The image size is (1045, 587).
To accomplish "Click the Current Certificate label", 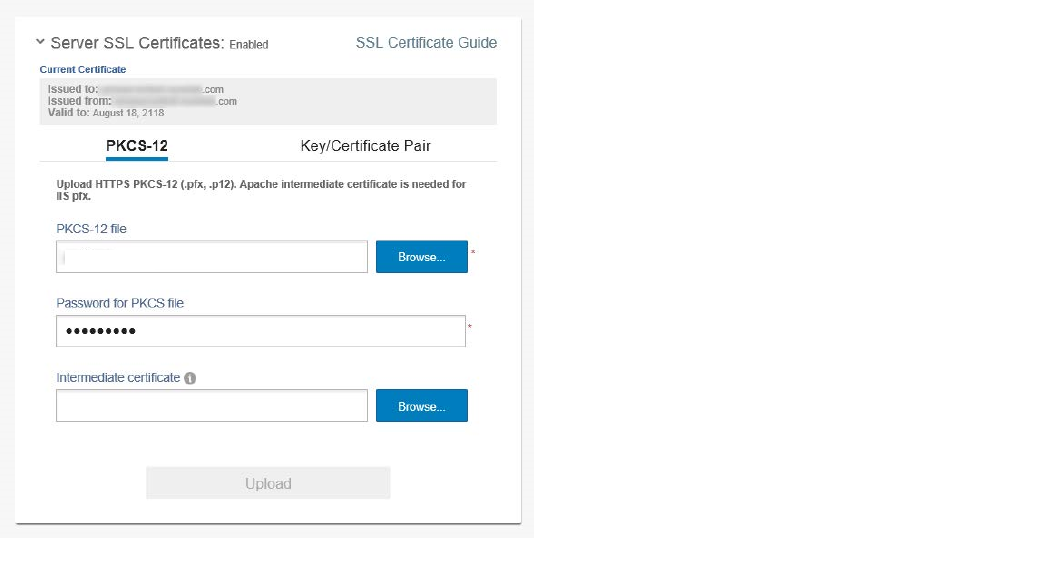I will (x=83, y=69).
